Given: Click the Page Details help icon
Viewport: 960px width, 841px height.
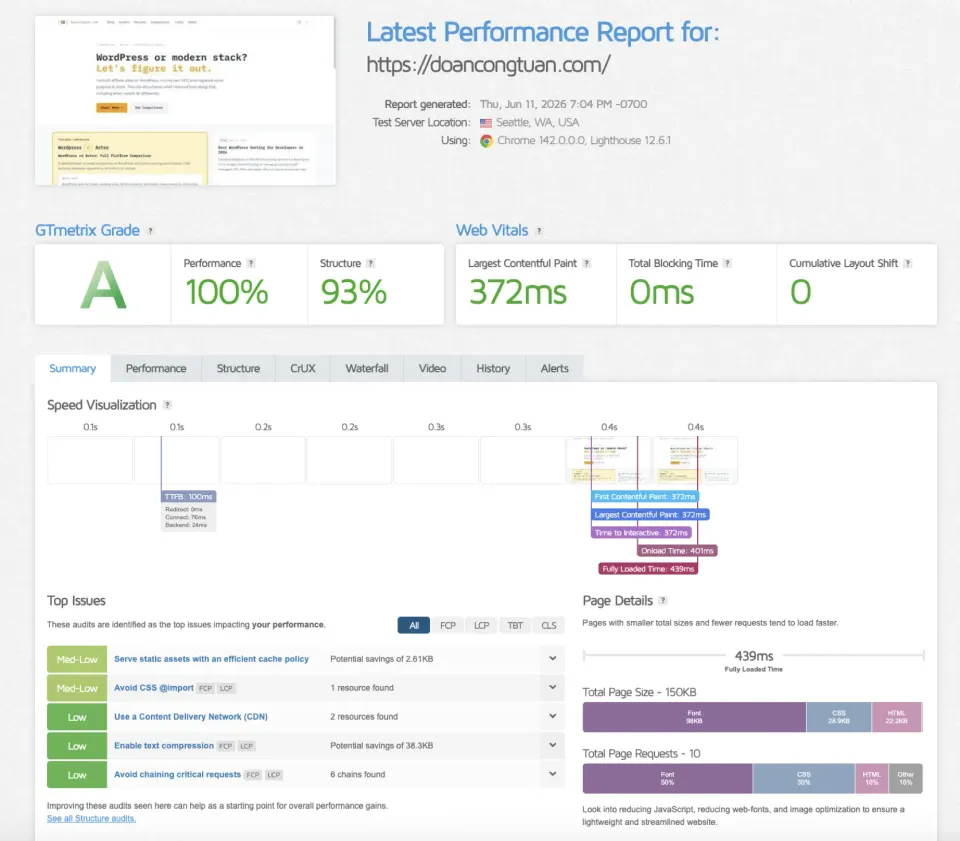Looking at the screenshot, I should coord(662,600).
